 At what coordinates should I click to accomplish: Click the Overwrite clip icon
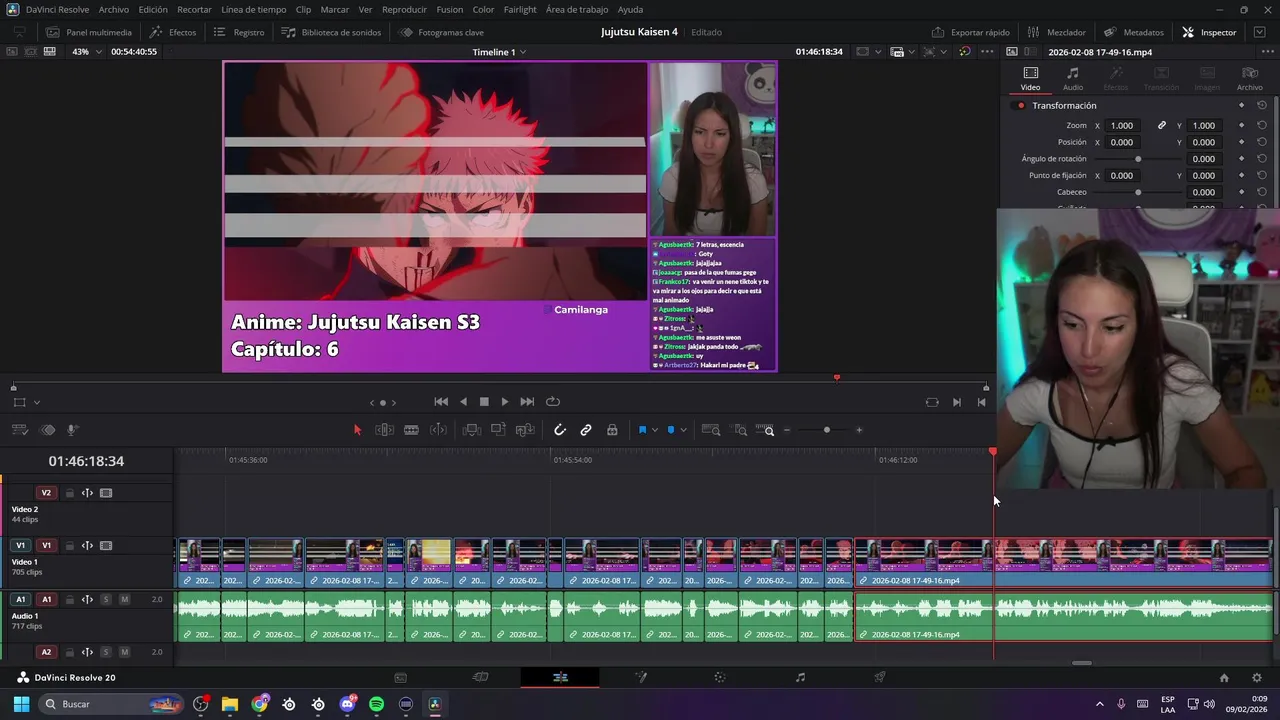pyautogui.click(x=498, y=430)
